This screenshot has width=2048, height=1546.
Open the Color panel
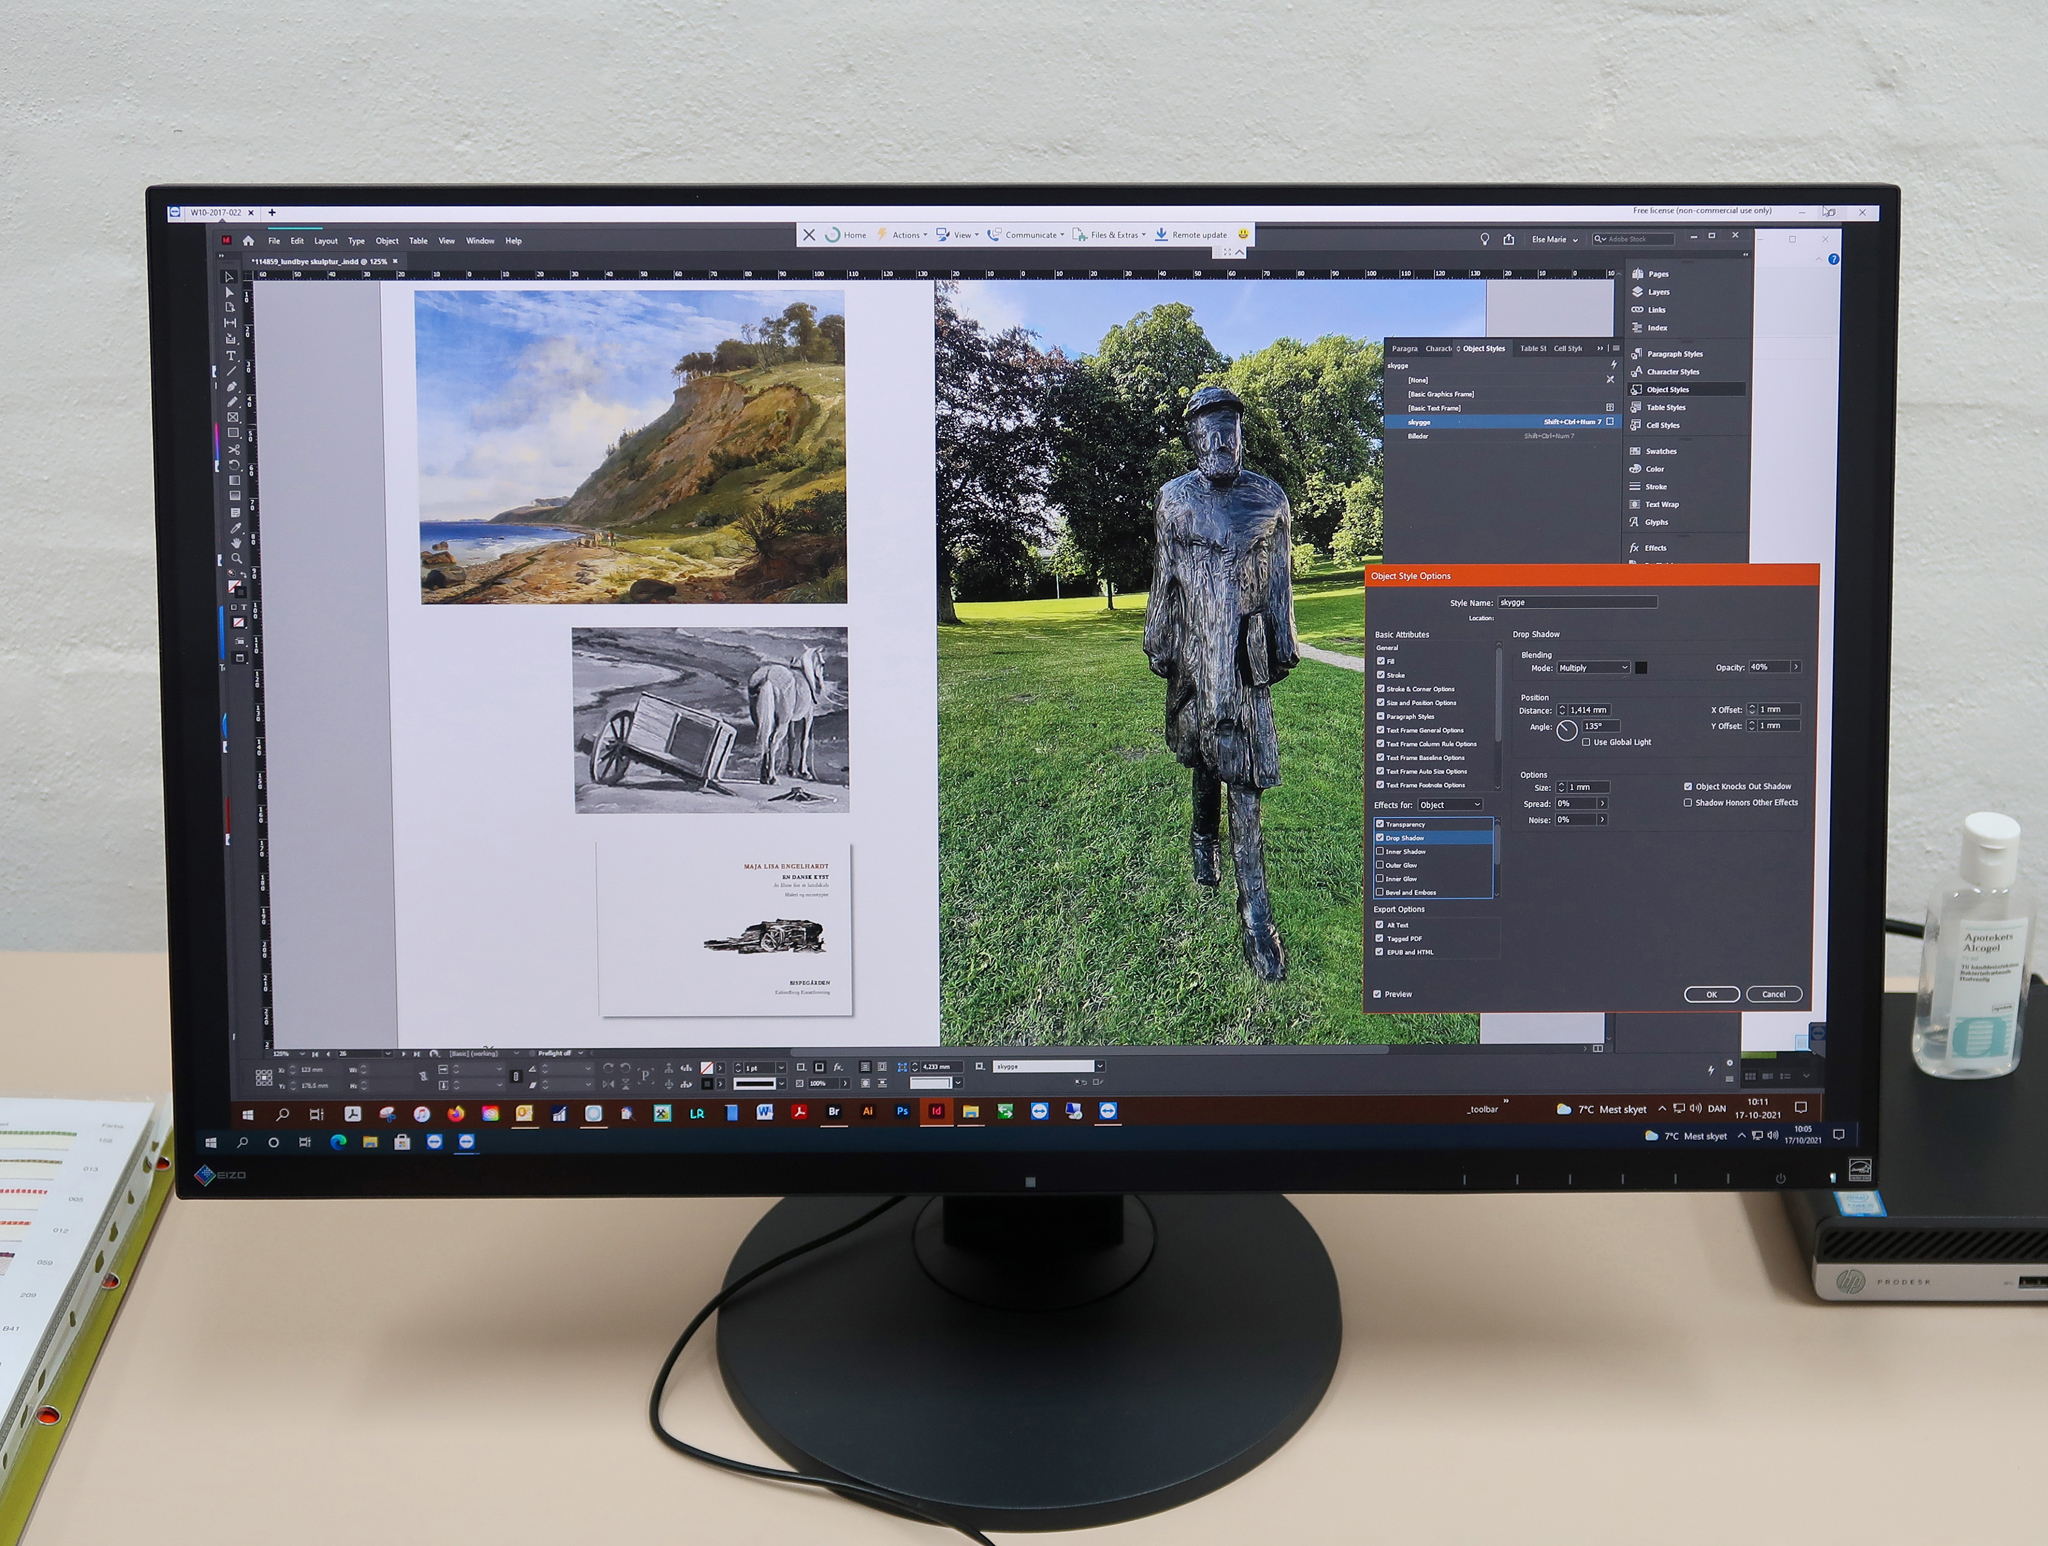pyautogui.click(x=1647, y=469)
